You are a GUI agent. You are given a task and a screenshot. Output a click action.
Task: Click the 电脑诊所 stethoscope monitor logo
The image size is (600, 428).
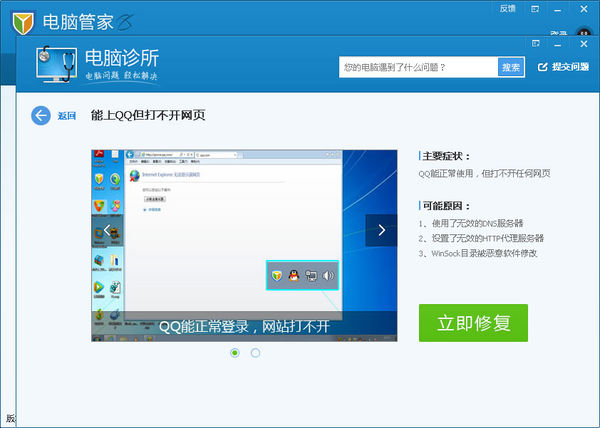pyautogui.click(x=57, y=64)
